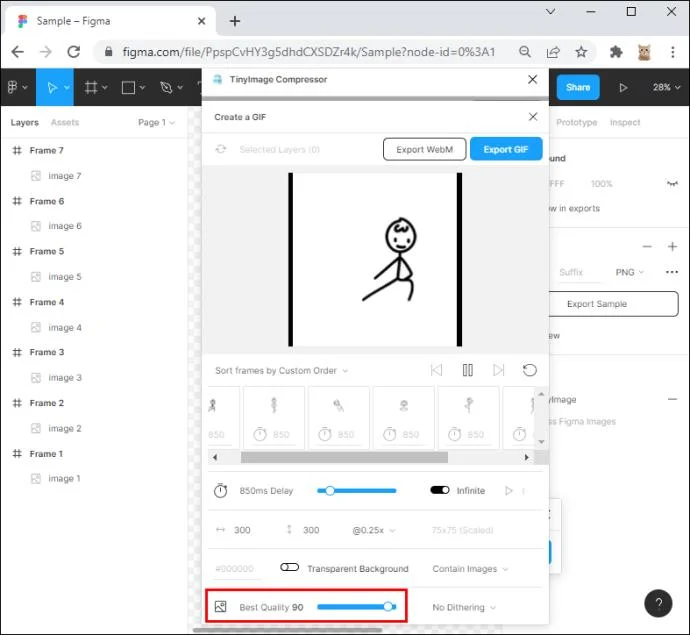The width and height of the screenshot is (690, 635).
Task: Click the Present play icon in Figma toolbar
Action: tap(623, 88)
